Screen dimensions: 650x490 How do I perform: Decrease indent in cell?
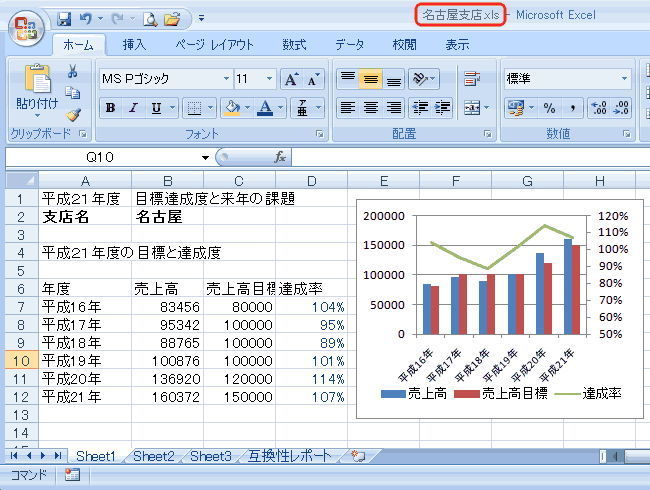coord(420,109)
